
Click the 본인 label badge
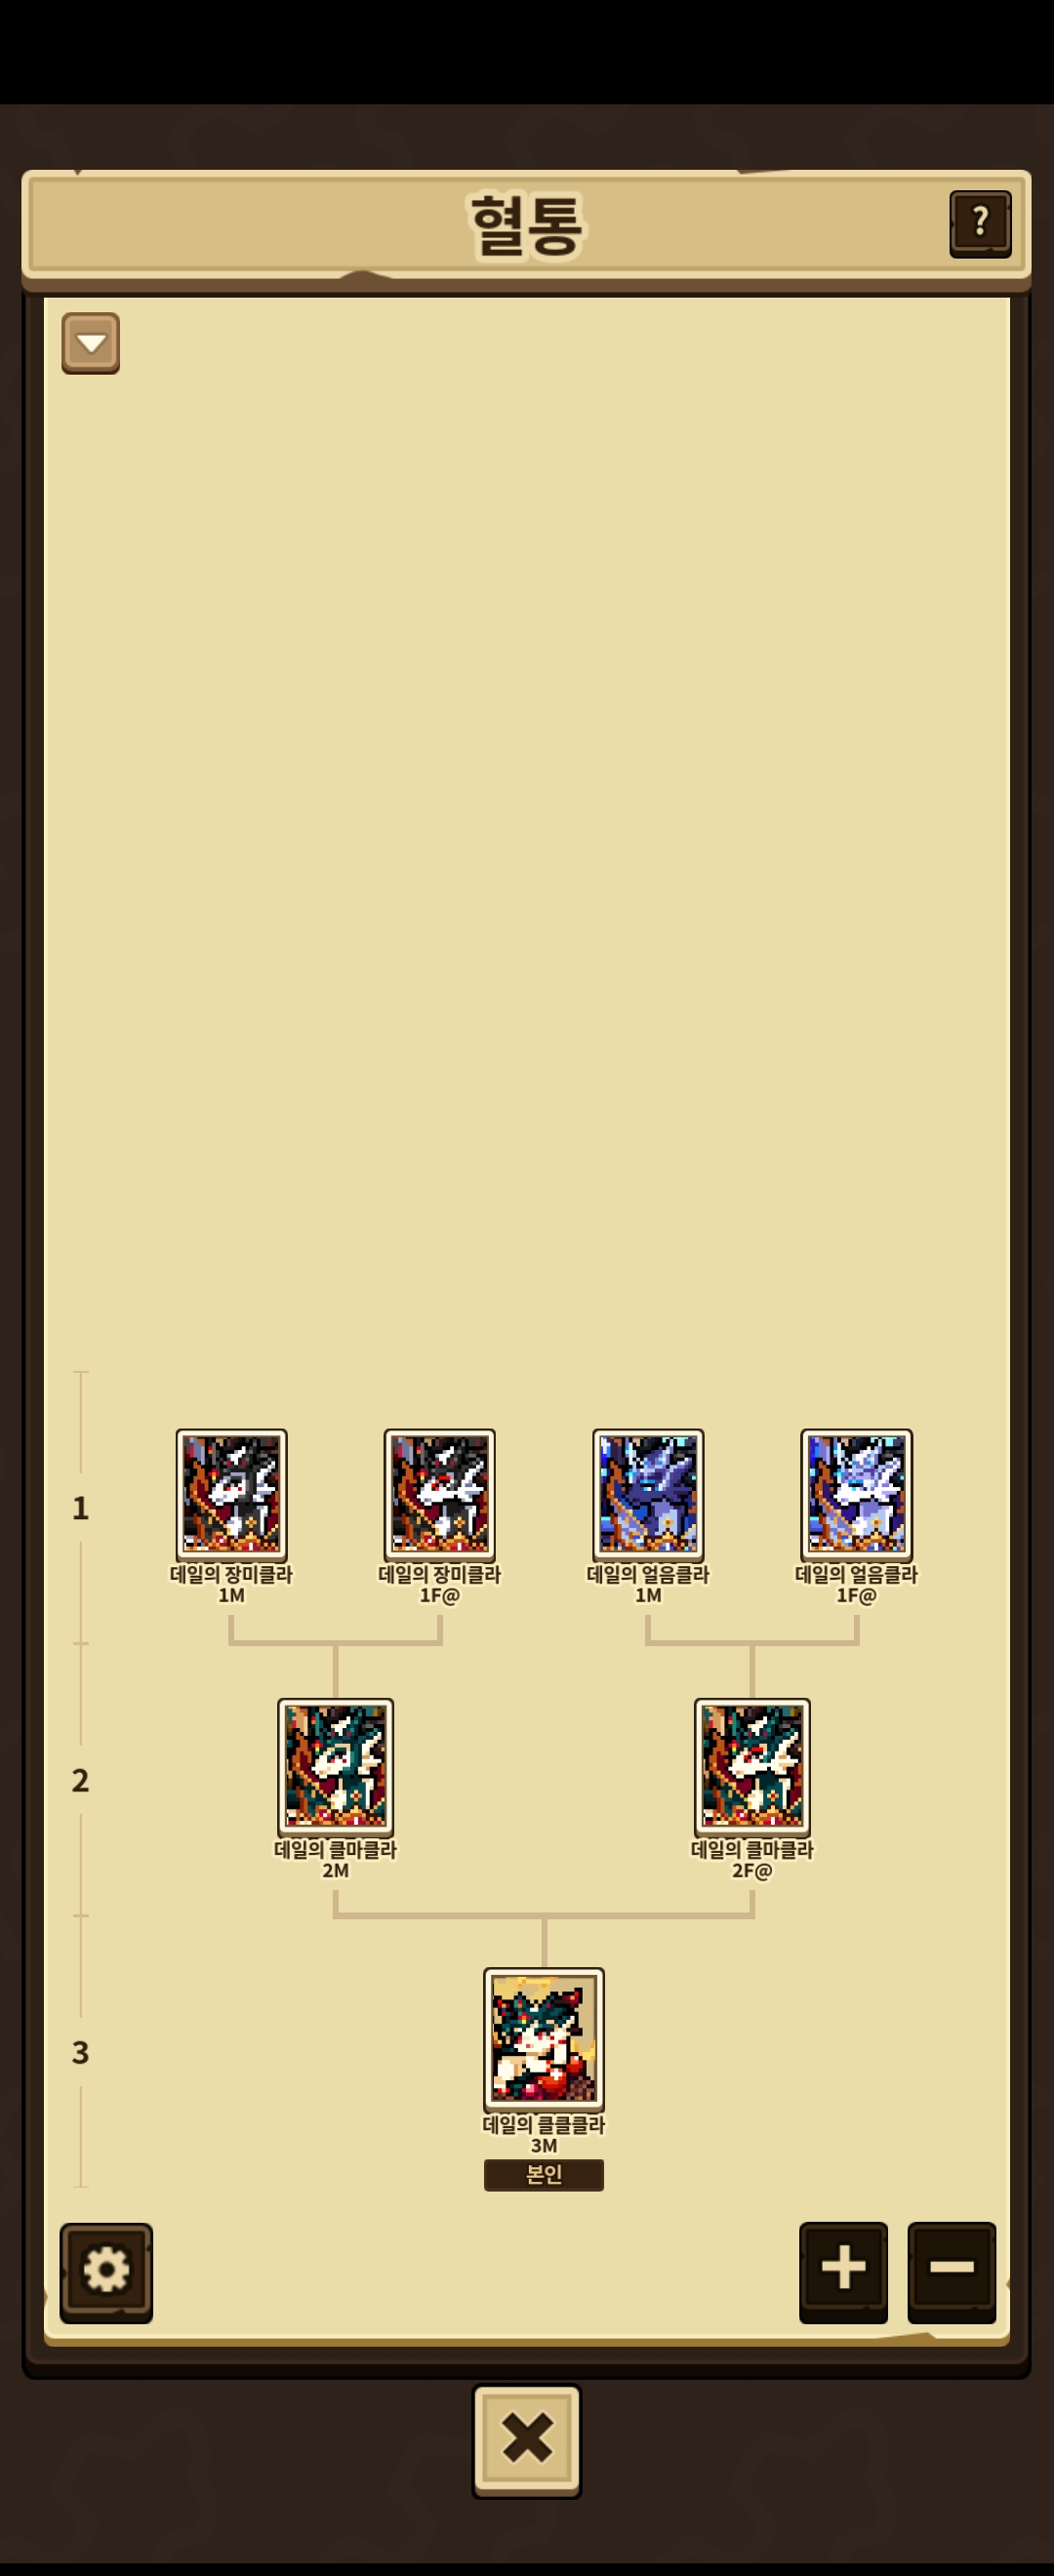coord(544,2175)
